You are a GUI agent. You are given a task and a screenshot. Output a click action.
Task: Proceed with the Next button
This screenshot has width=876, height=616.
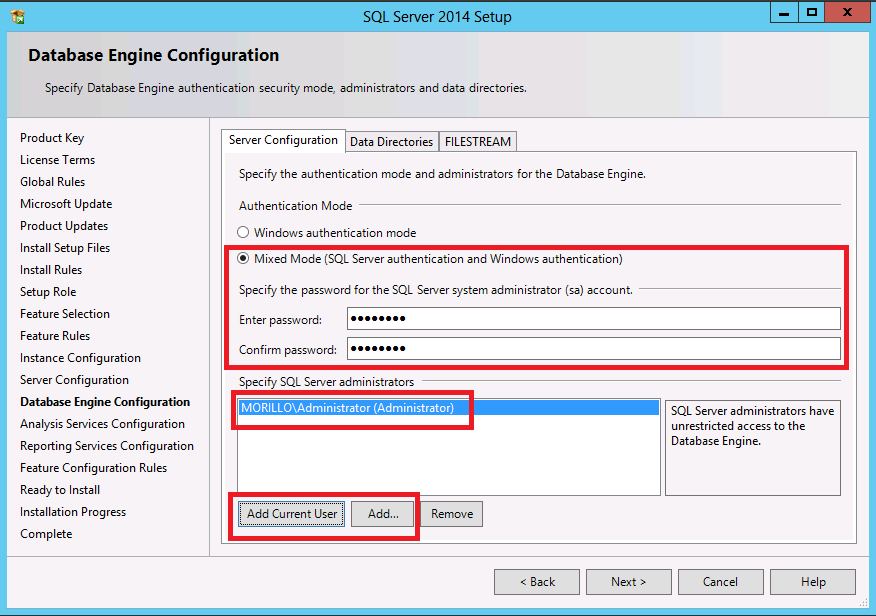(629, 582)
